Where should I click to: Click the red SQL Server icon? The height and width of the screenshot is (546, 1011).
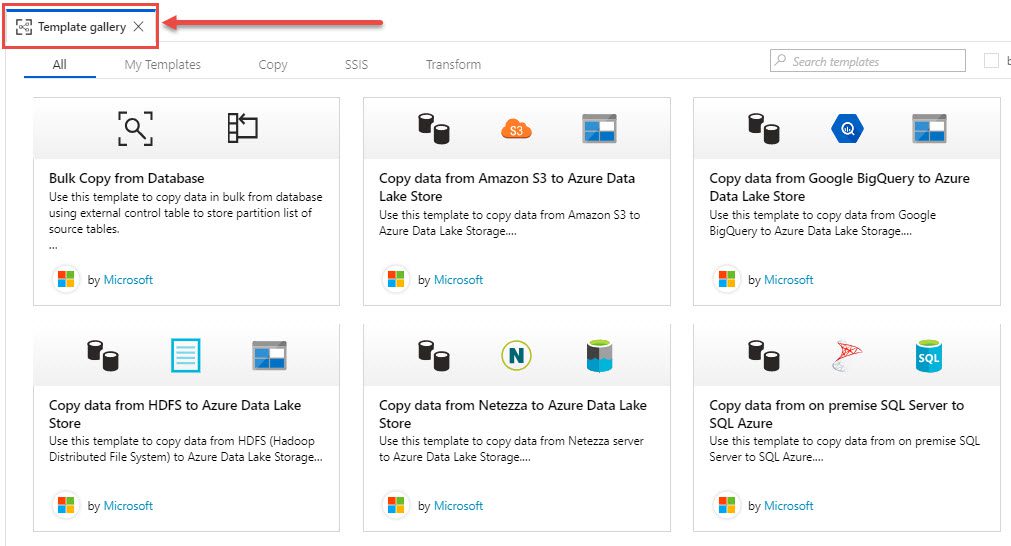coord(847,356)
